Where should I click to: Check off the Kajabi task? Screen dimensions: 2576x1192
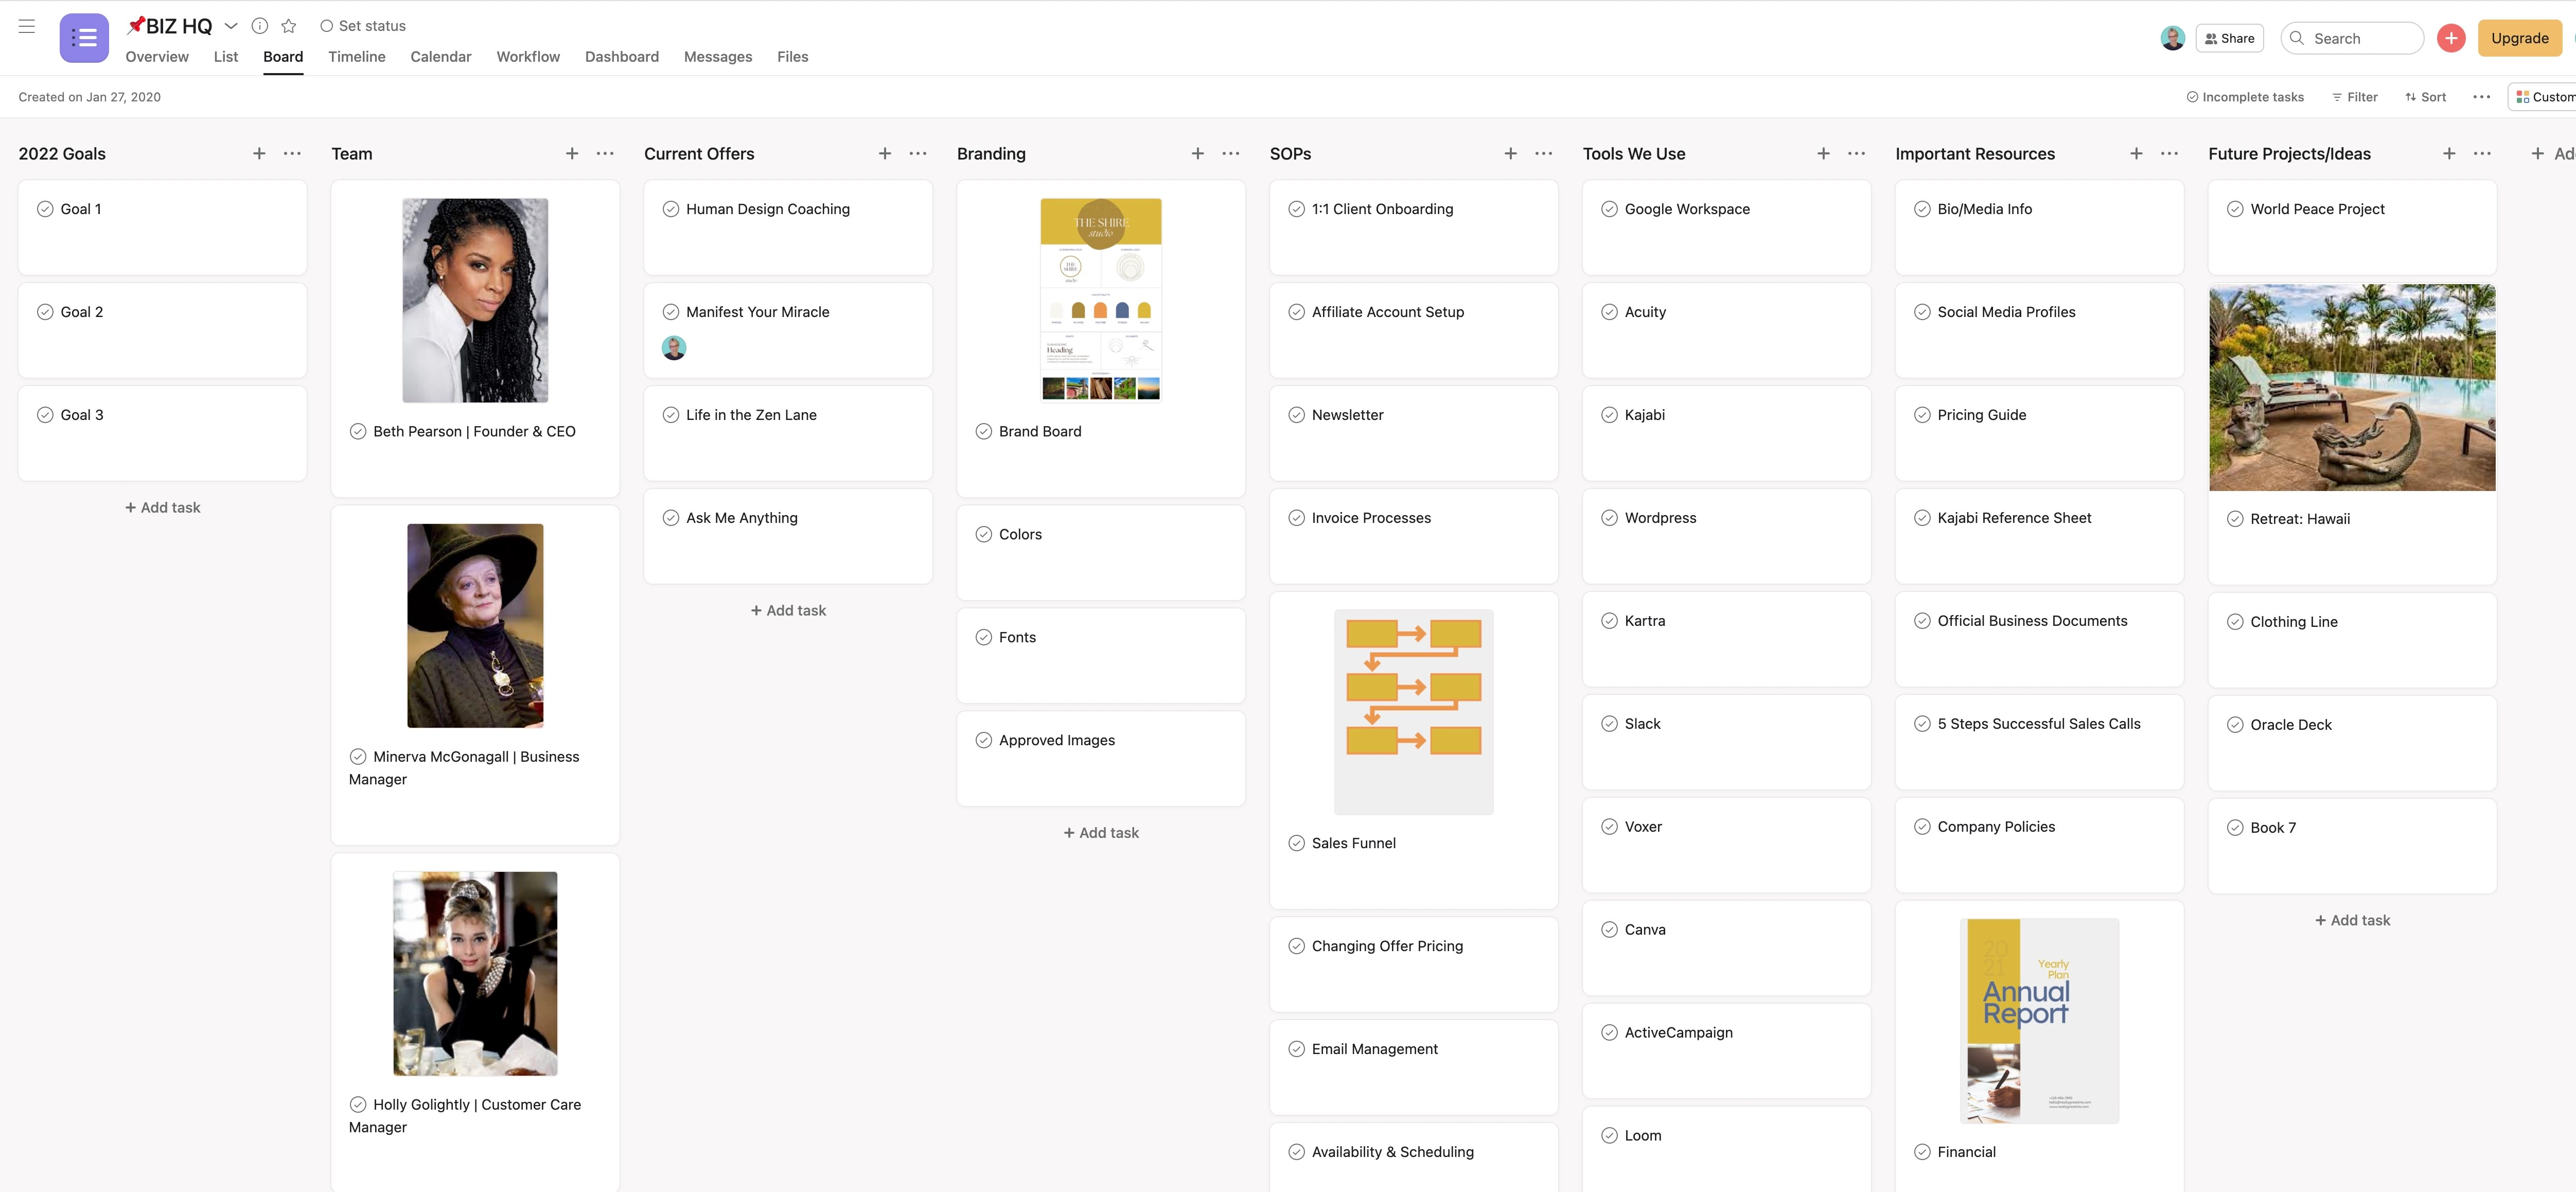pos(1609,415)
